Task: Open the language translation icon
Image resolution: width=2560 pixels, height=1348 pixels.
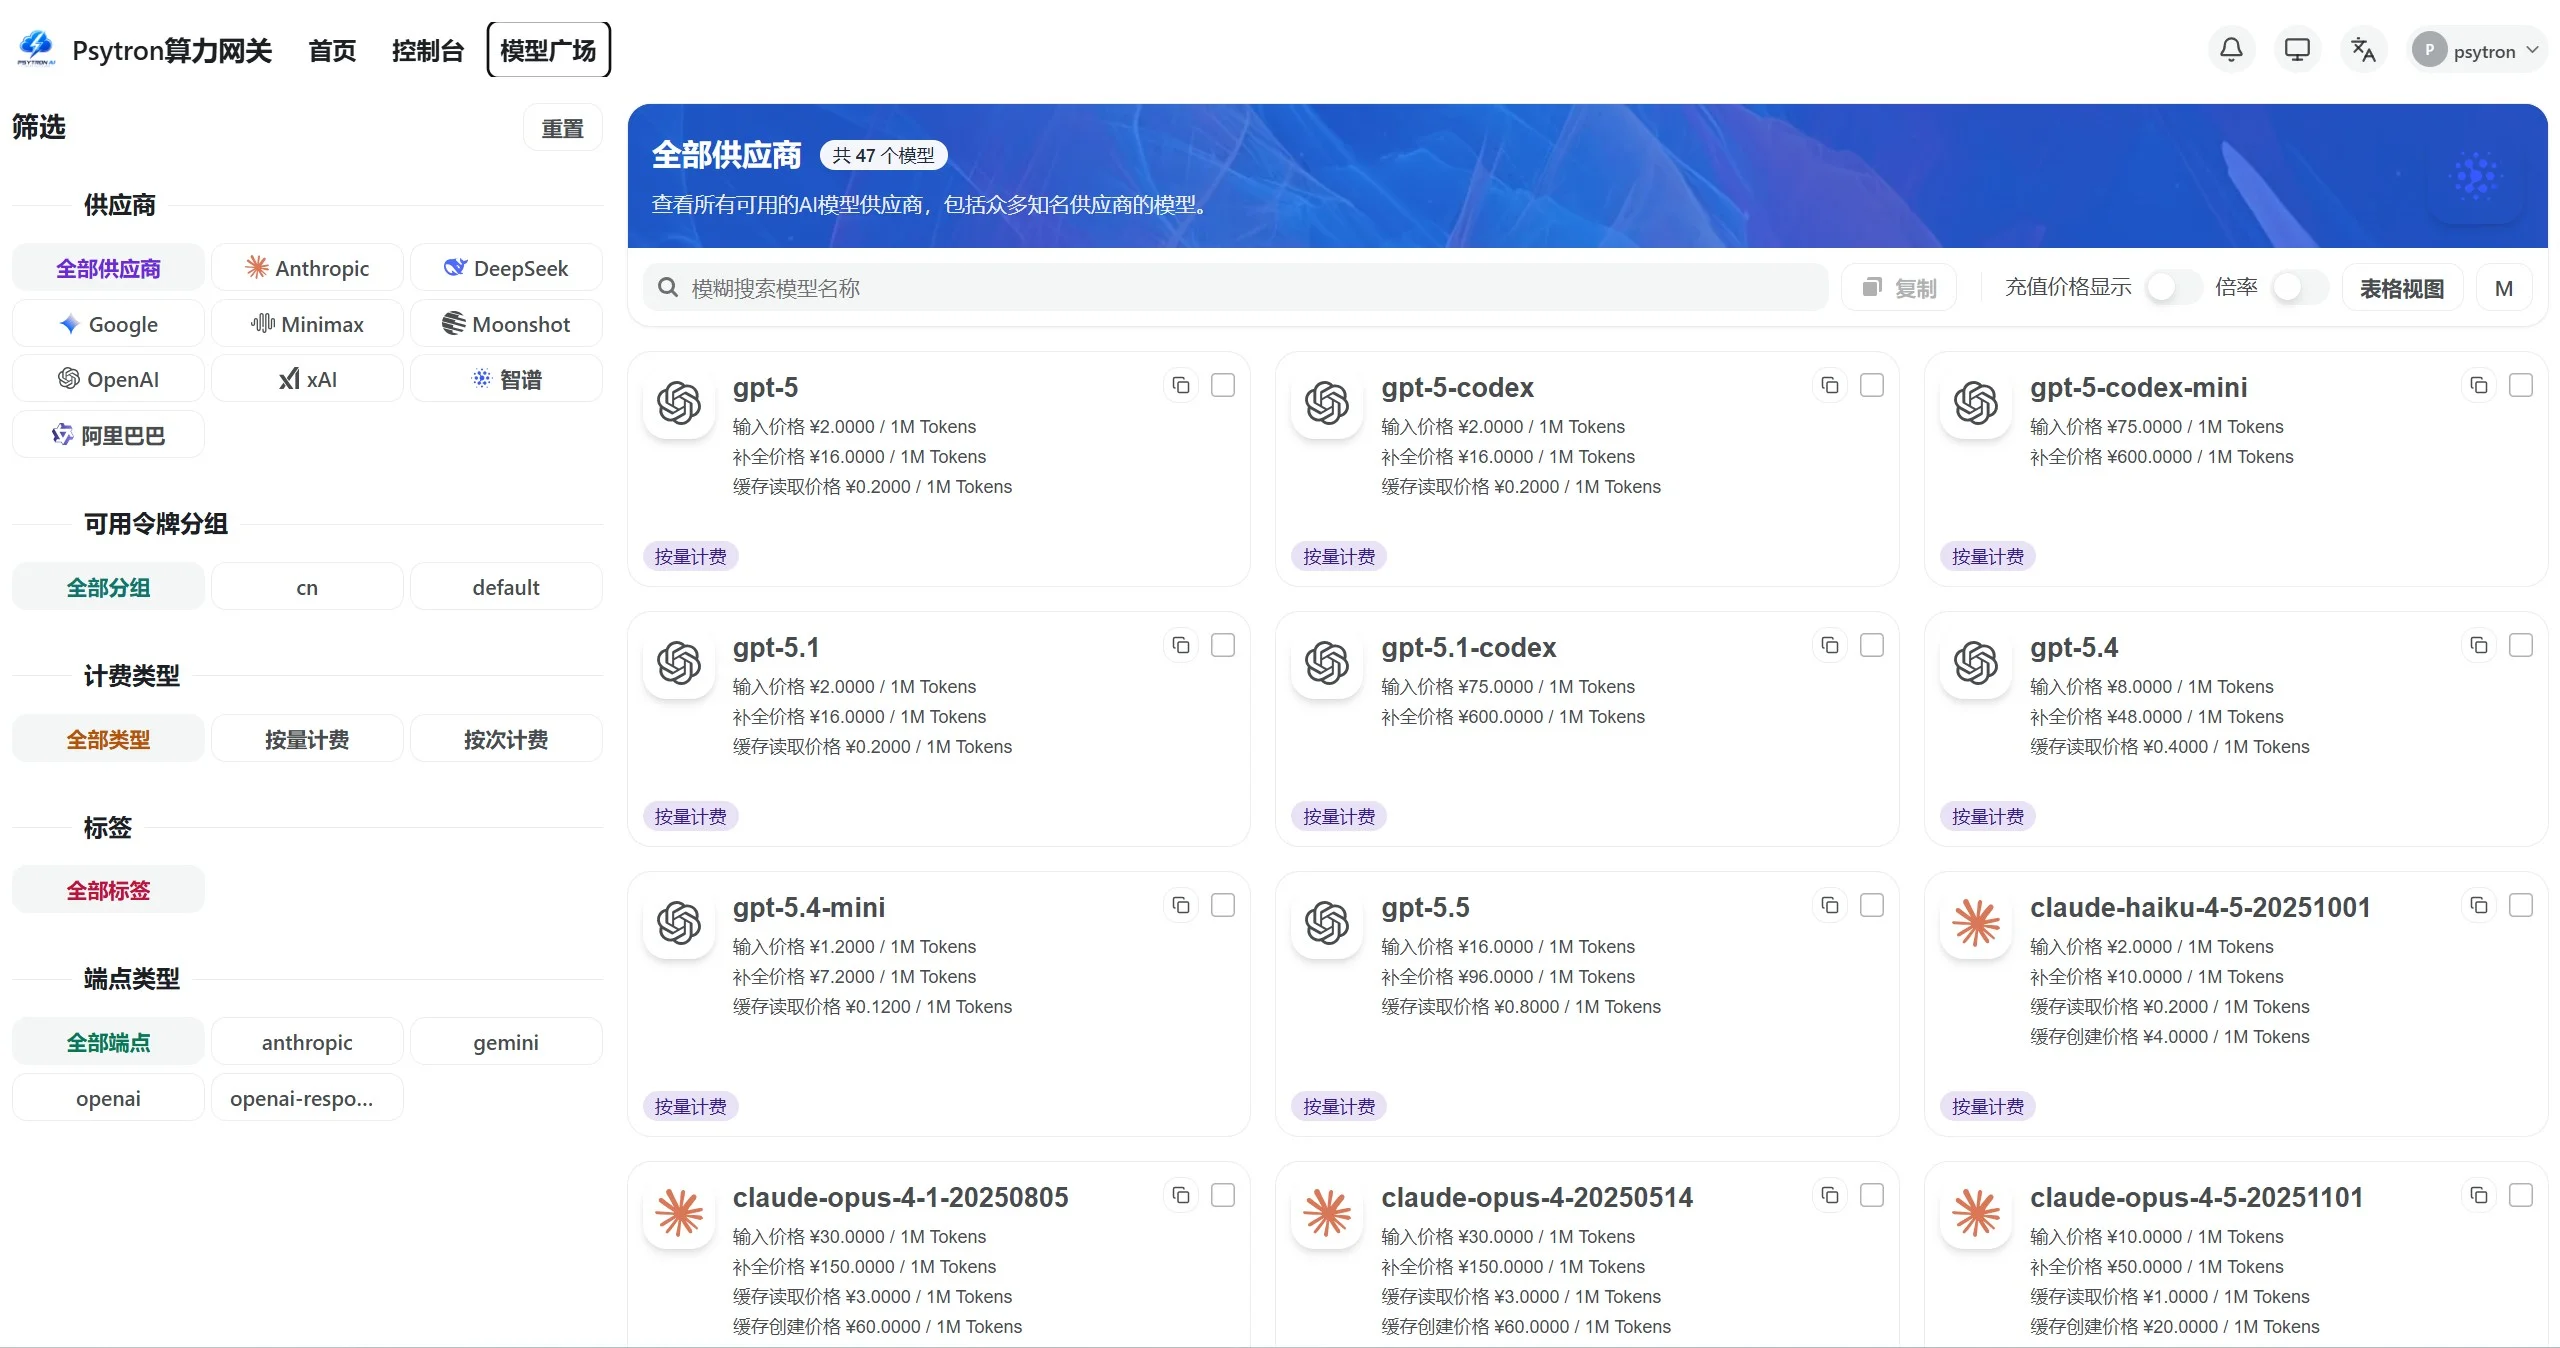Action: pos(2363,50)
